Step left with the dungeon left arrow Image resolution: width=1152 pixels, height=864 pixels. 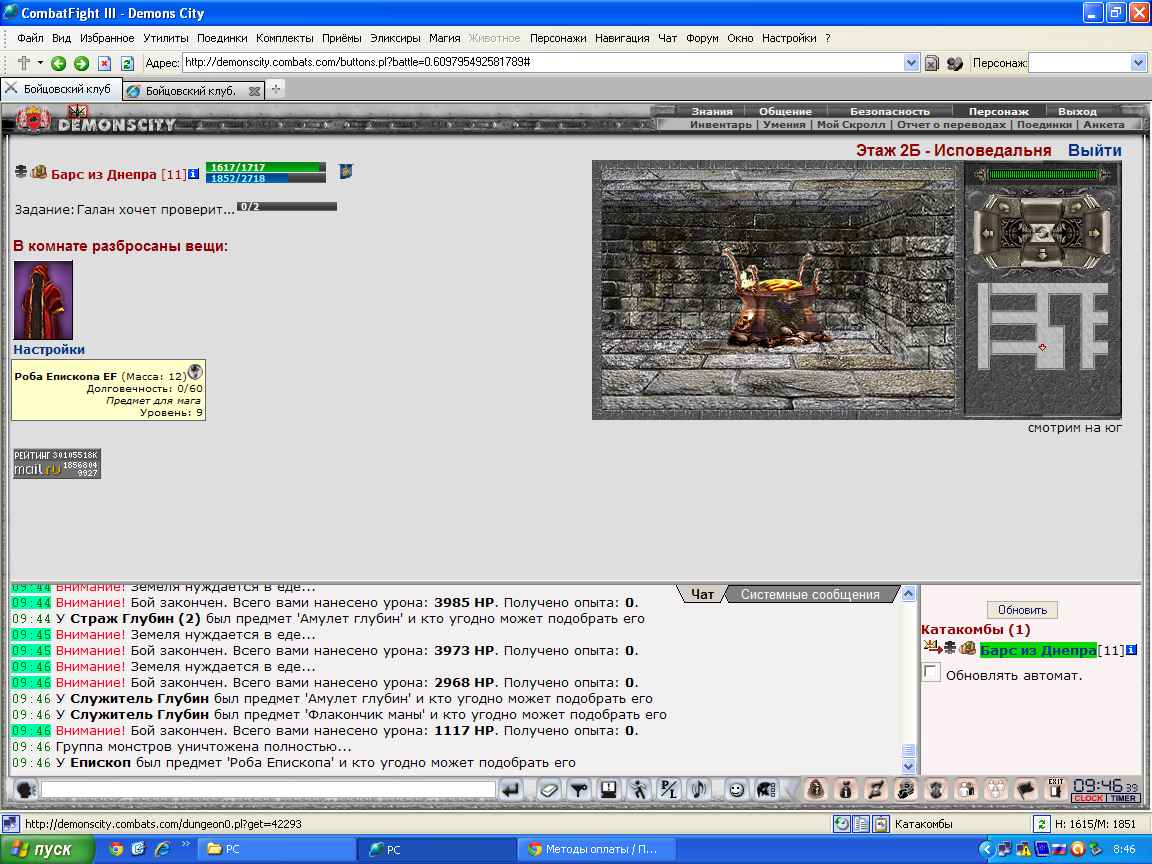[x=989, y=232]
